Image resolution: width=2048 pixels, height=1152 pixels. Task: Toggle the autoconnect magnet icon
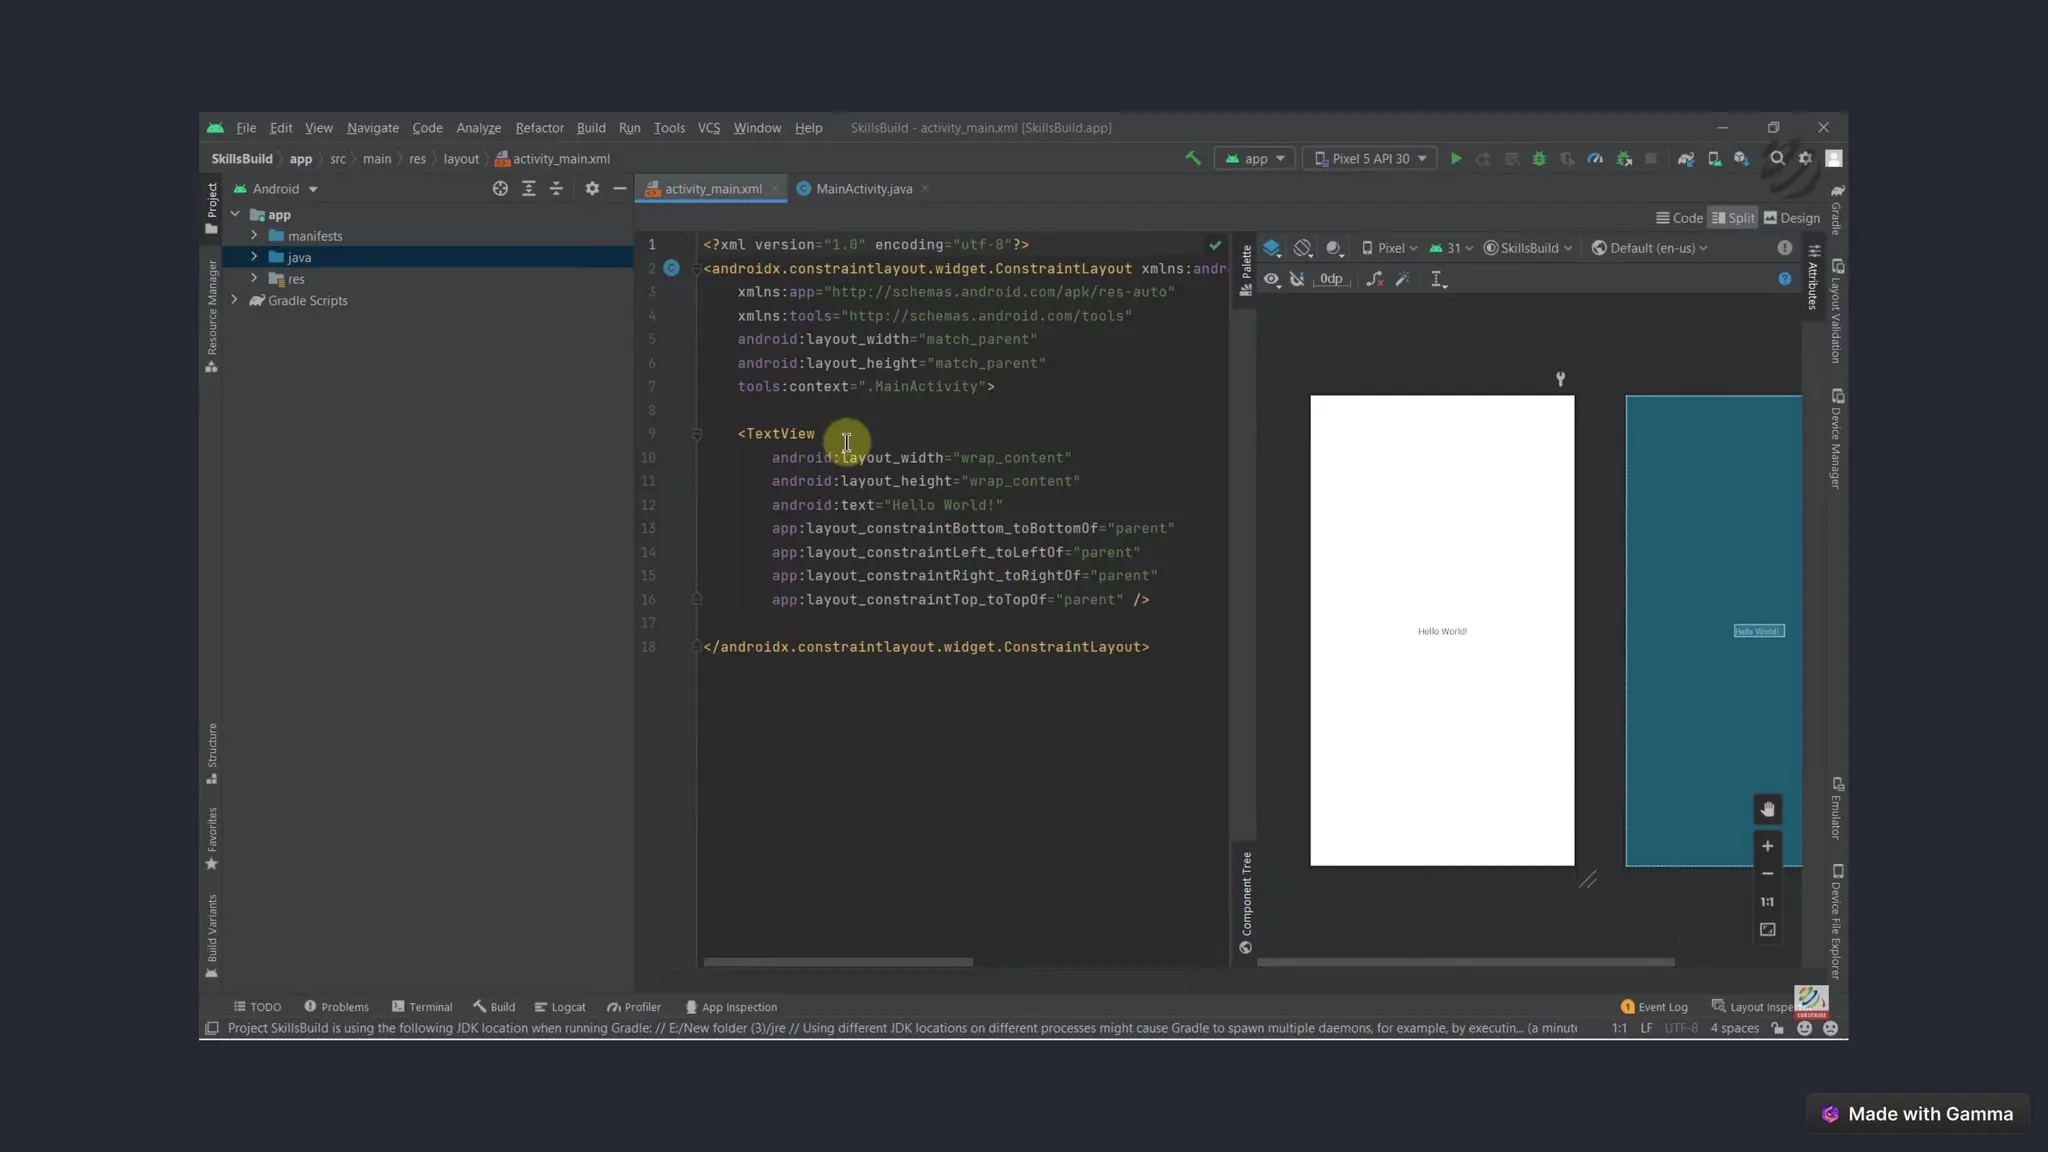pos(1297,279)
